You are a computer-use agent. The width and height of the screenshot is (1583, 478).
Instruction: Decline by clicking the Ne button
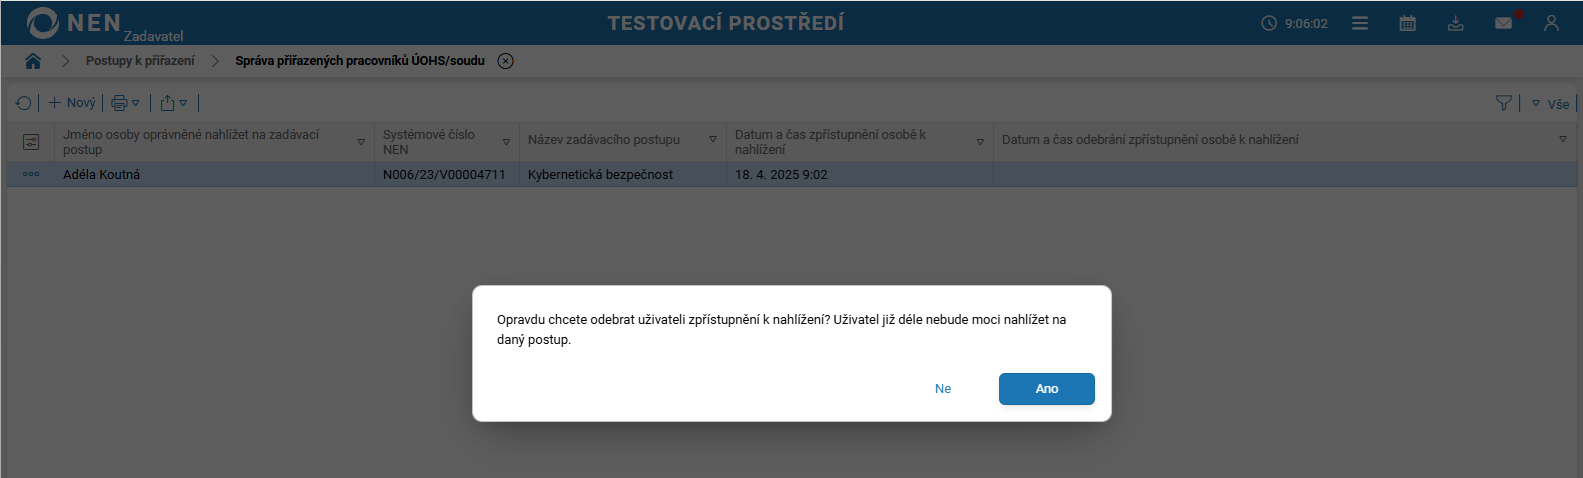(x=943, y=389)
